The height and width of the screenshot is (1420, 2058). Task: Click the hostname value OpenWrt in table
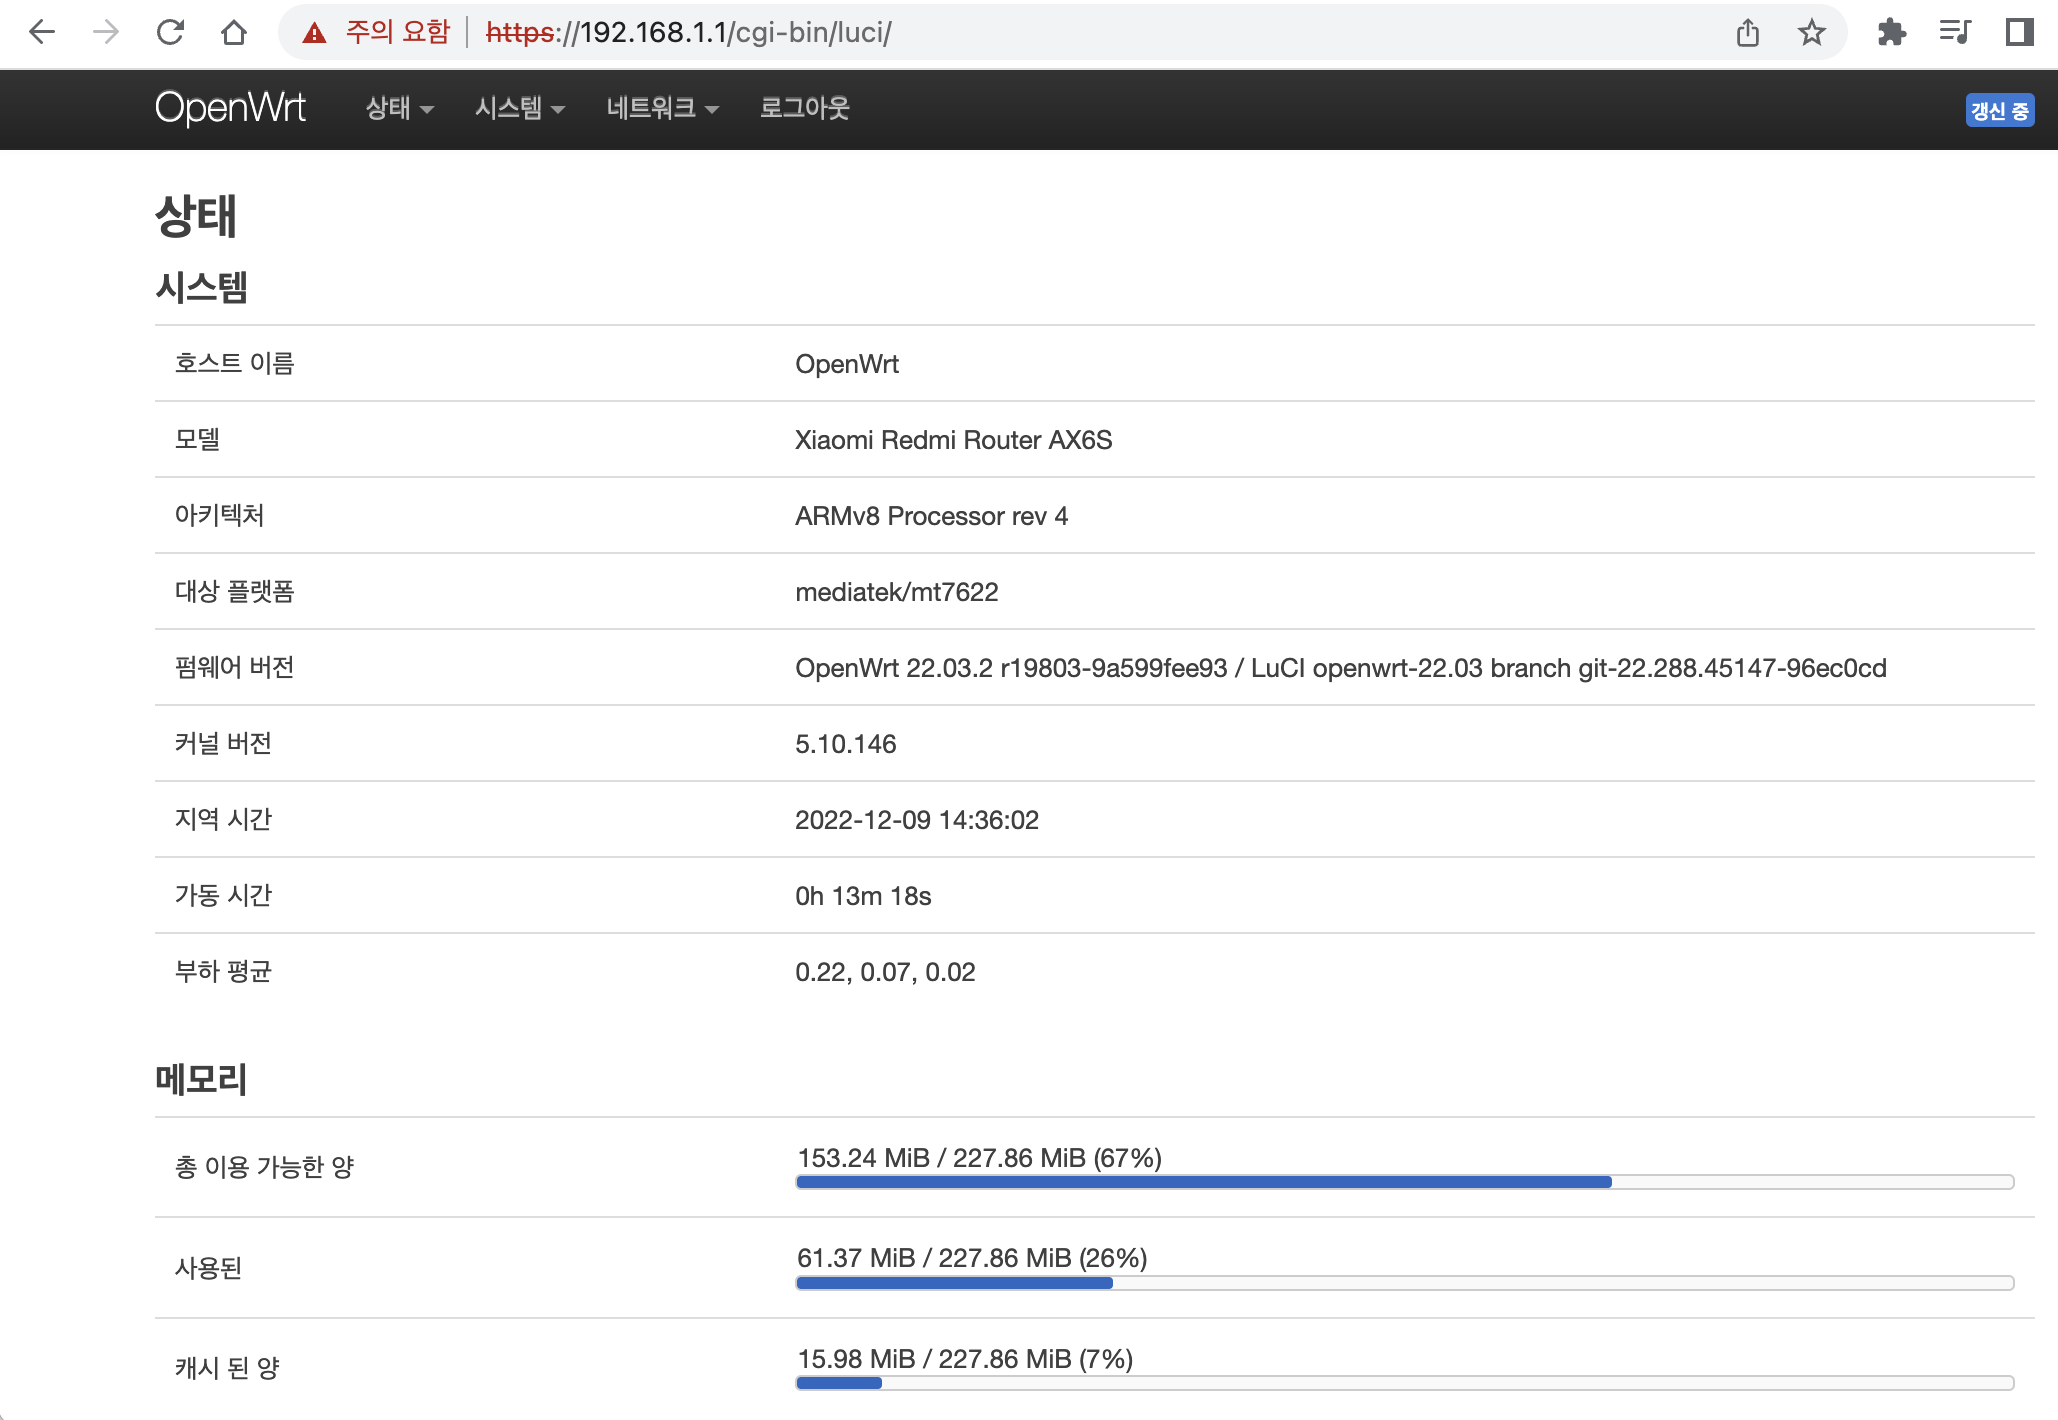click(847, 364)
